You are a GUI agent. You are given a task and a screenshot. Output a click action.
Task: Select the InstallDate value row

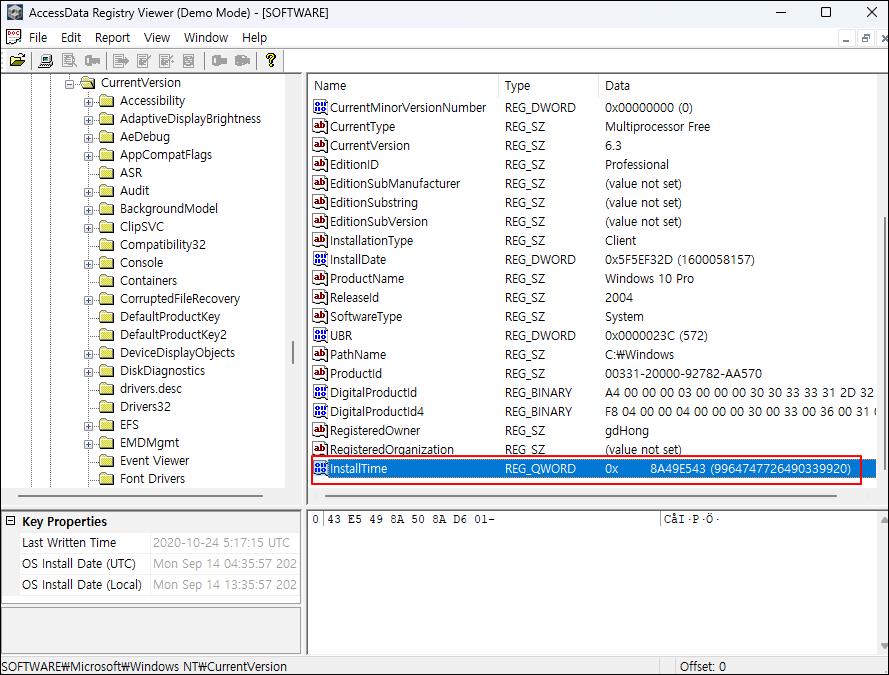(x=594, y=260)
